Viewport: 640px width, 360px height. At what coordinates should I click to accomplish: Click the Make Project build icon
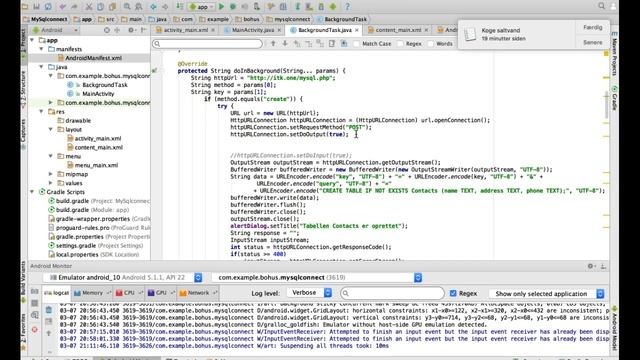pos(179,7)
